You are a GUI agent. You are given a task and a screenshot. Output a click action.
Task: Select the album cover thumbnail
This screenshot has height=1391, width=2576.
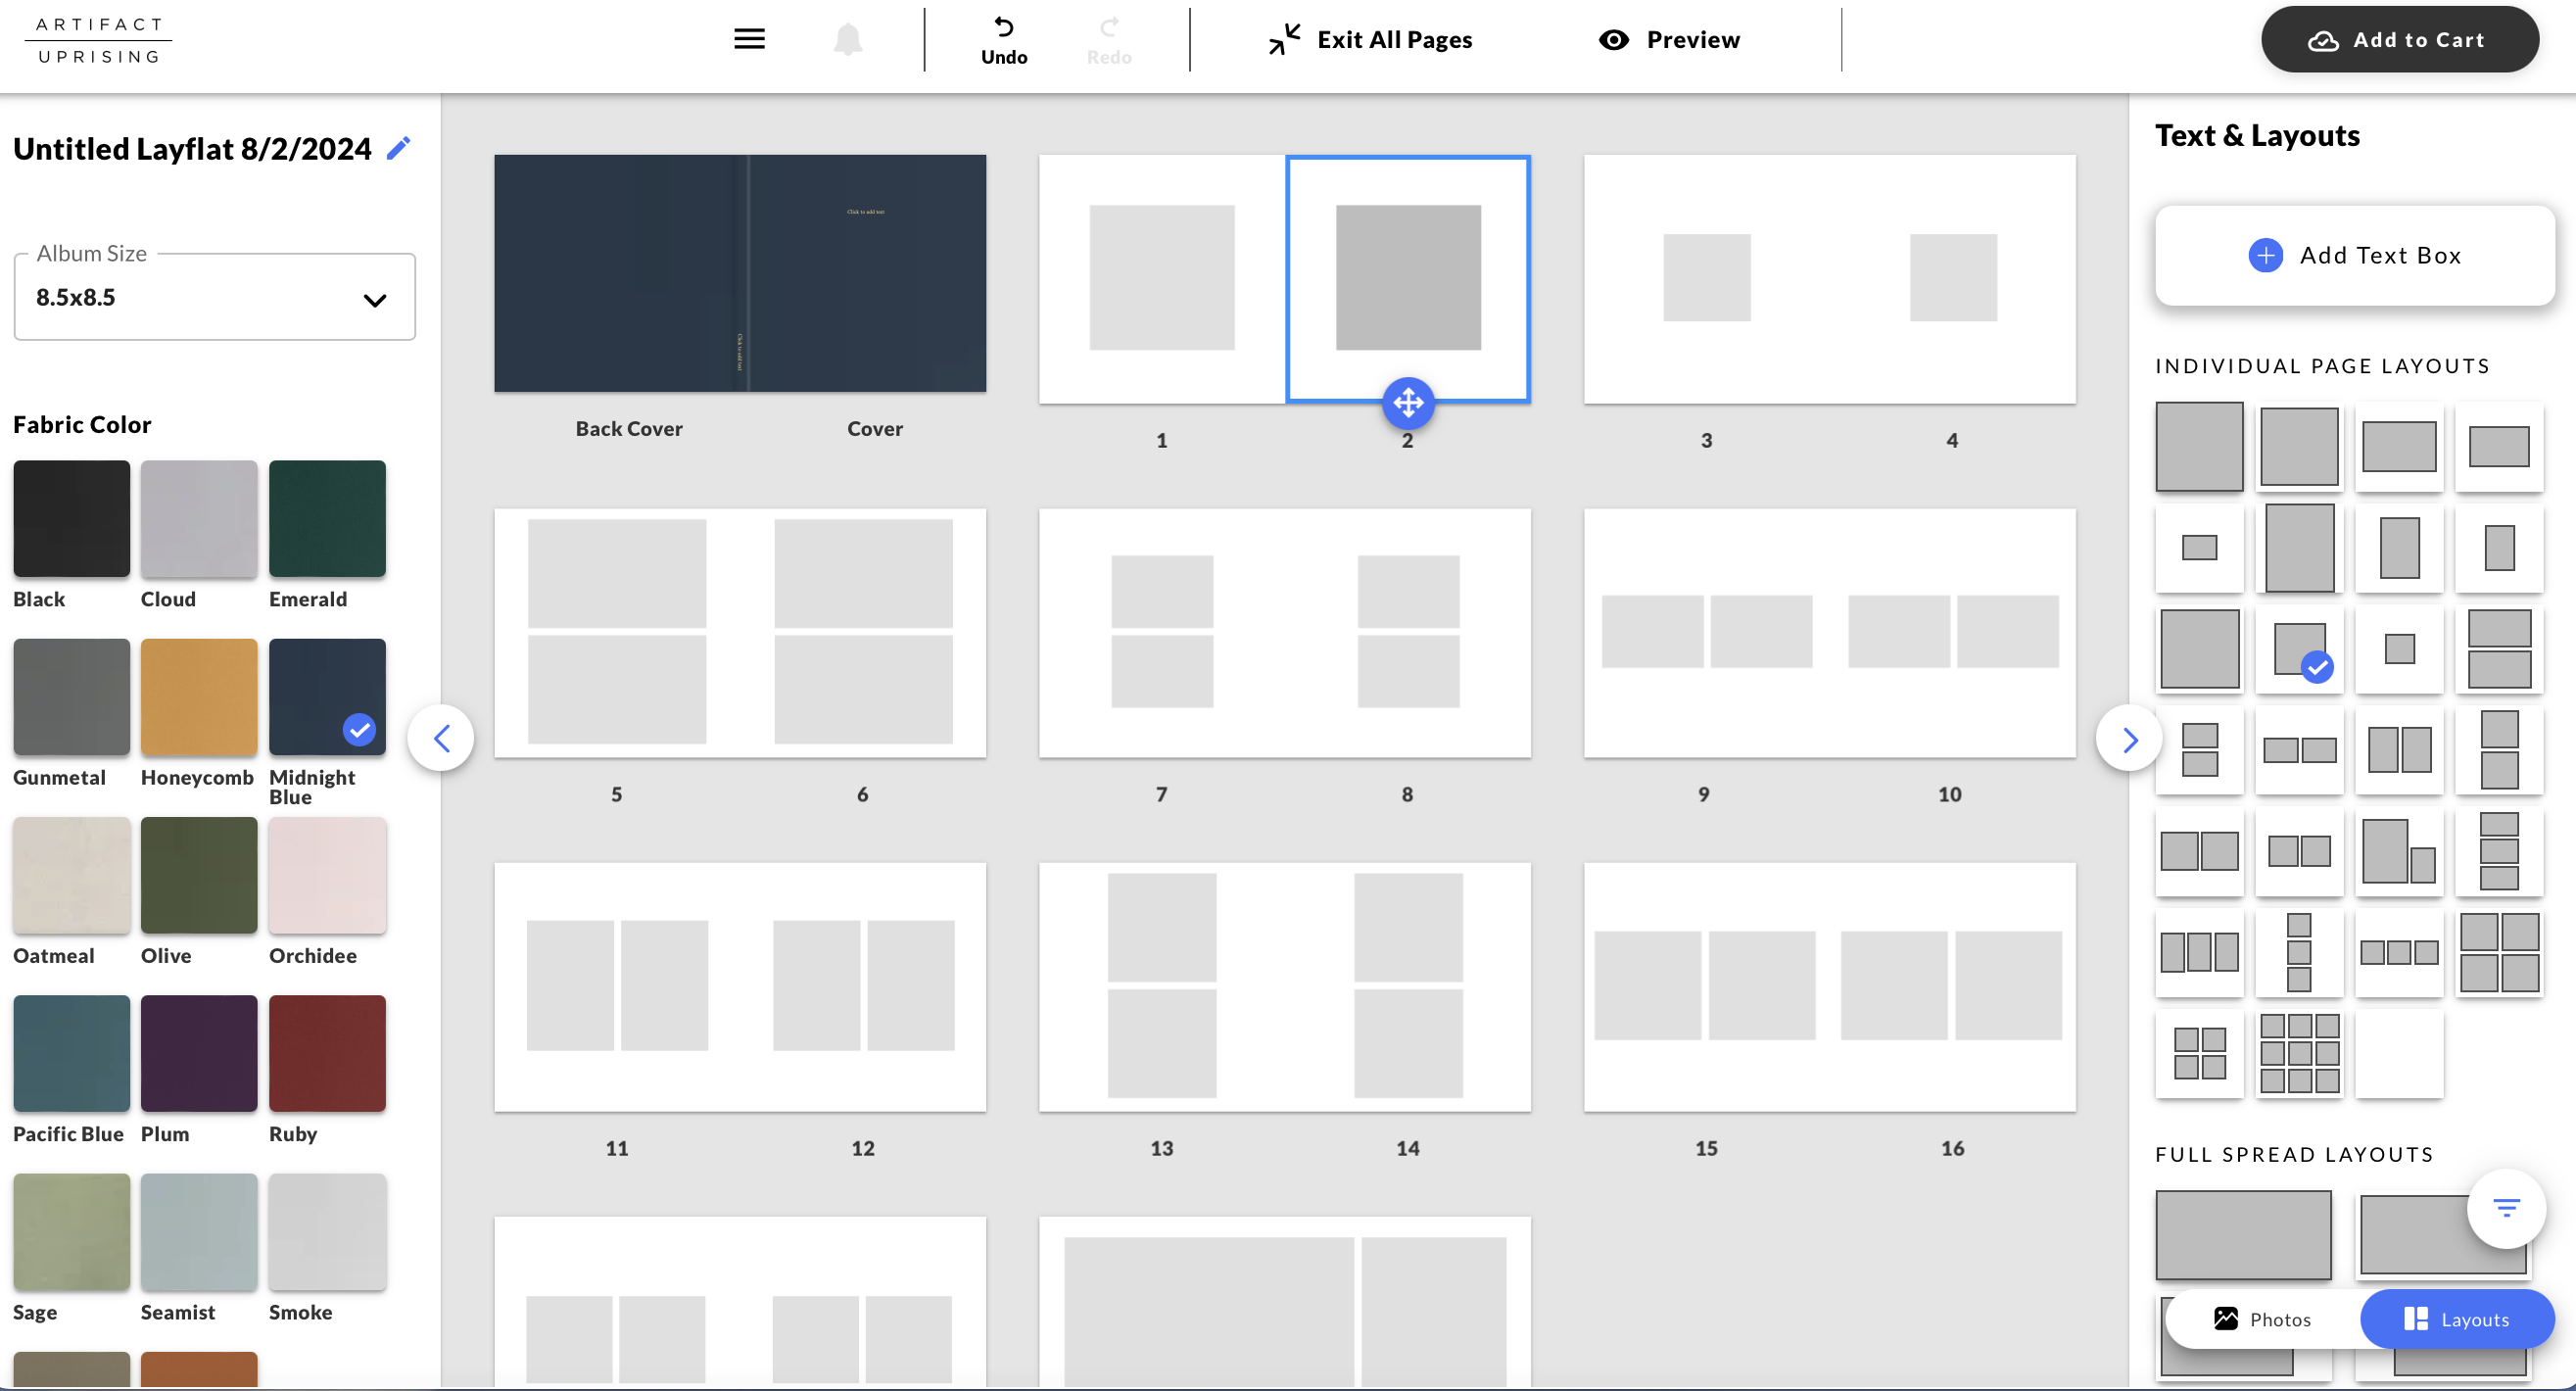click(867, 273)
